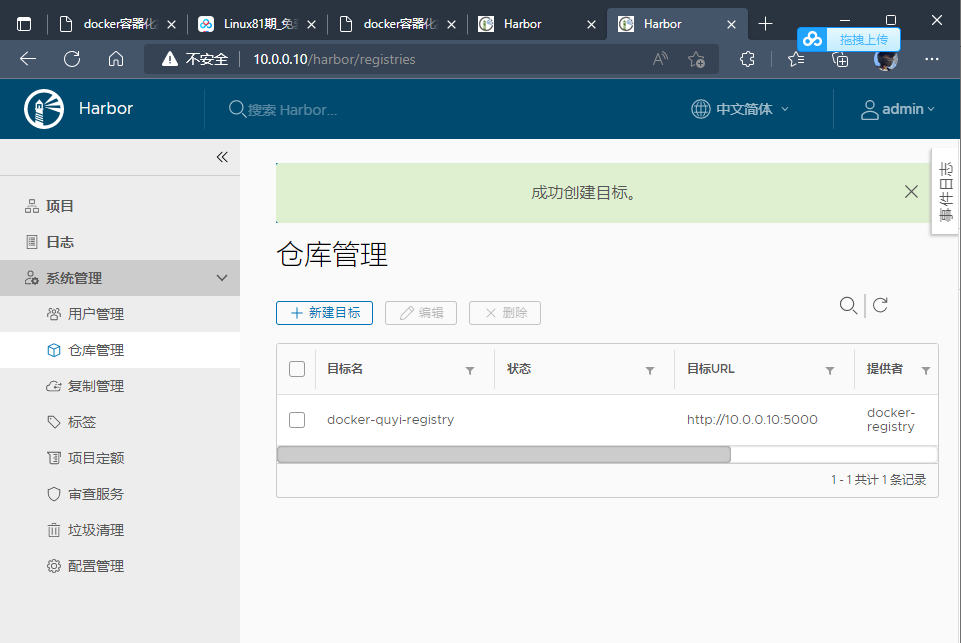
Task: Open browser extensions puzzle icon
Action: pos(747,59)
